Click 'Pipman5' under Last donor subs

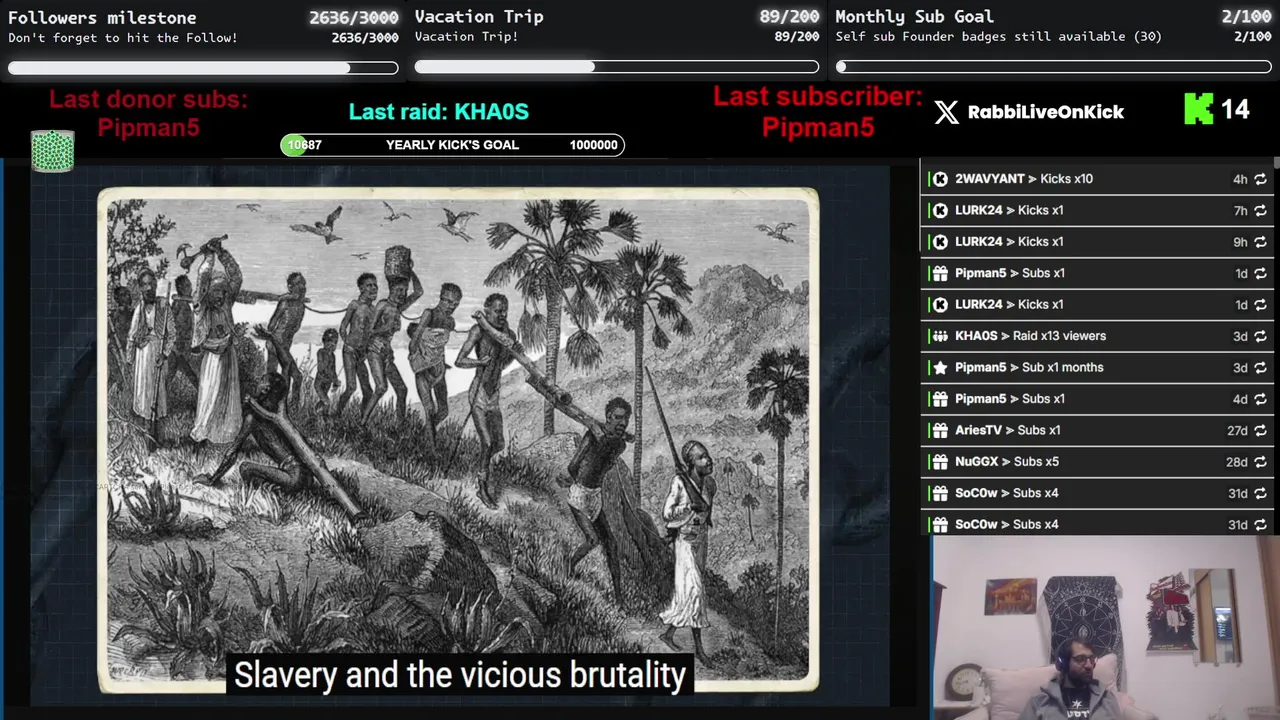tap(148, 127)
